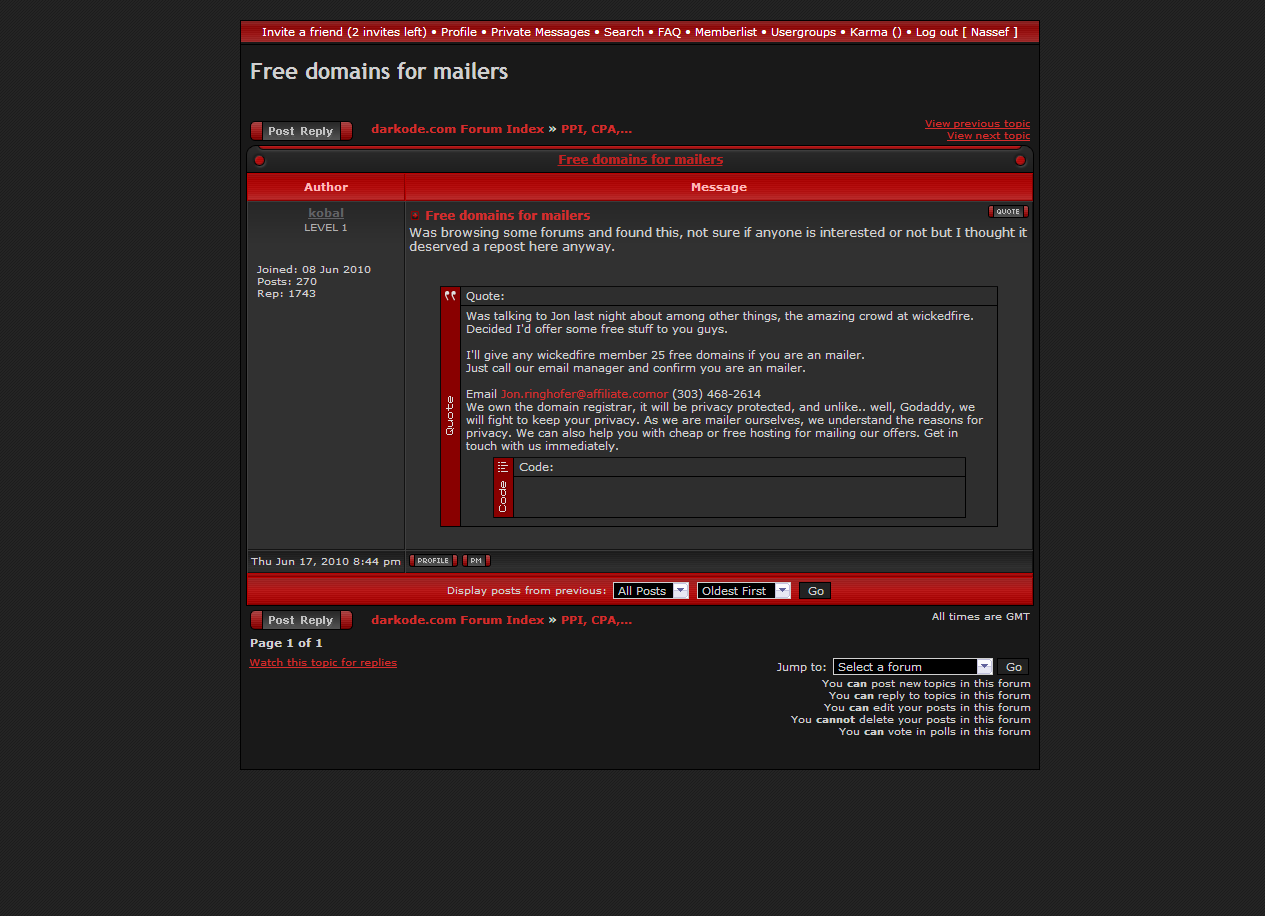The width and height of the screenshot is (1265, 916).
Task: Expand the Oldest First sort dropdown
Action: click(x=743, y=591)
